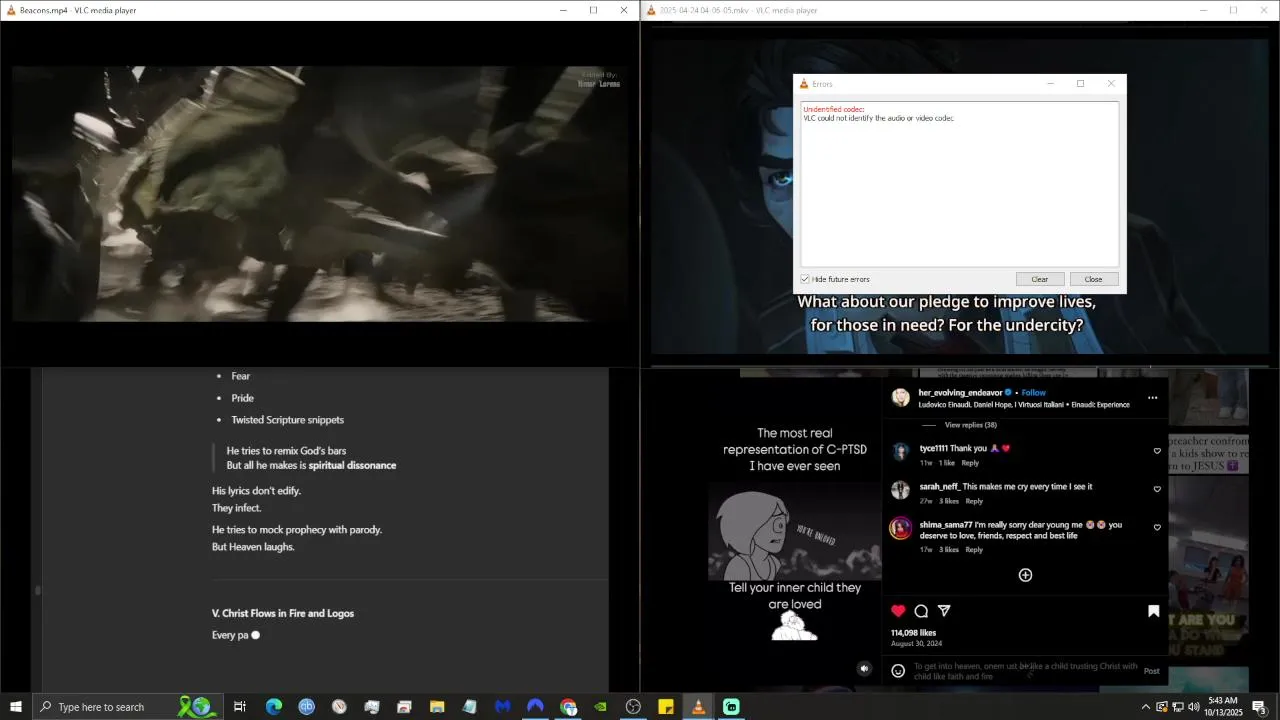This screenshot has width=1280, height=720.
Task: Open the notification center icon
Action: [1259, 707]
